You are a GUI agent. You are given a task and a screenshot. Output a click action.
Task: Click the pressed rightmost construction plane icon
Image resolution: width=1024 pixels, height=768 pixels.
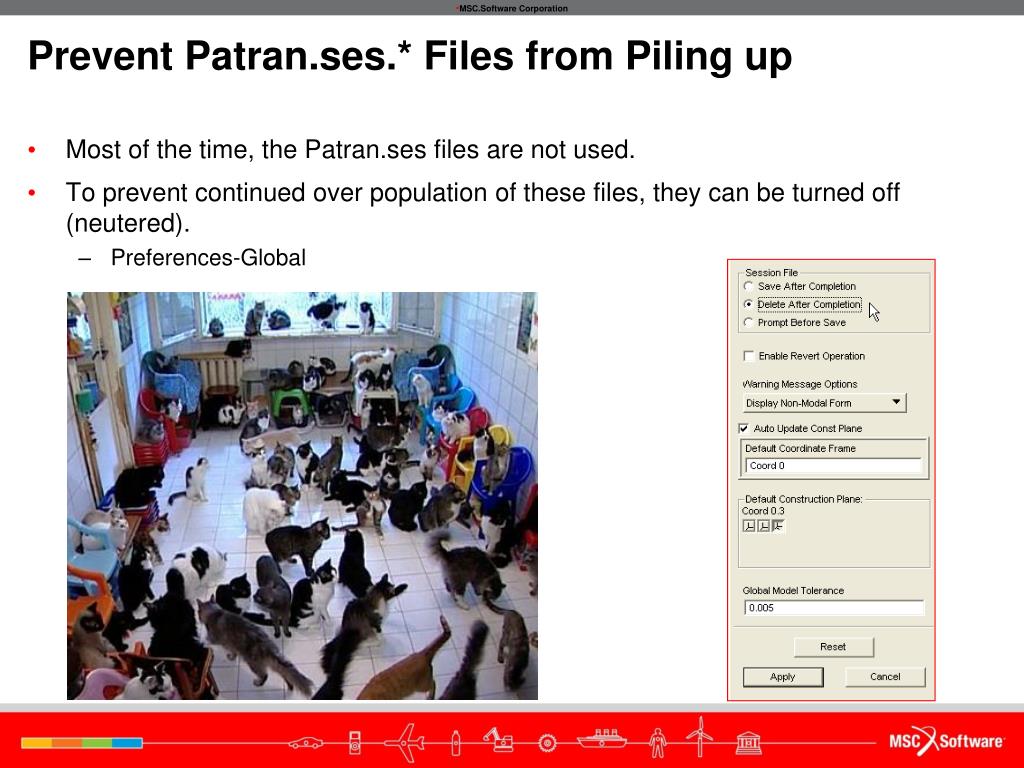click(x=778, y=526)
